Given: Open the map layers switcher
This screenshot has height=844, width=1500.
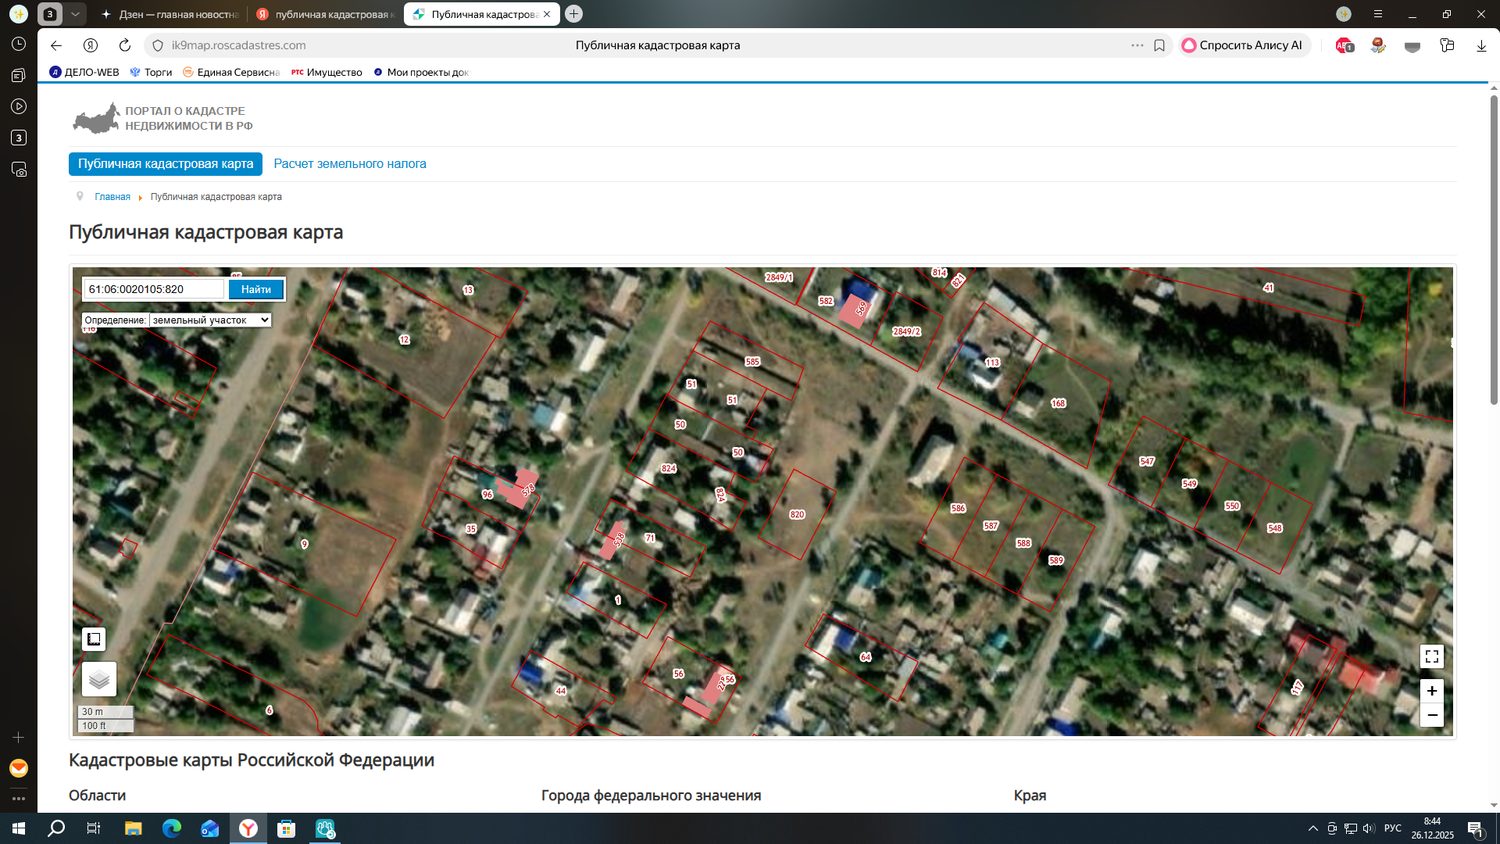Looking at the screenshot, I should (99, 679).
